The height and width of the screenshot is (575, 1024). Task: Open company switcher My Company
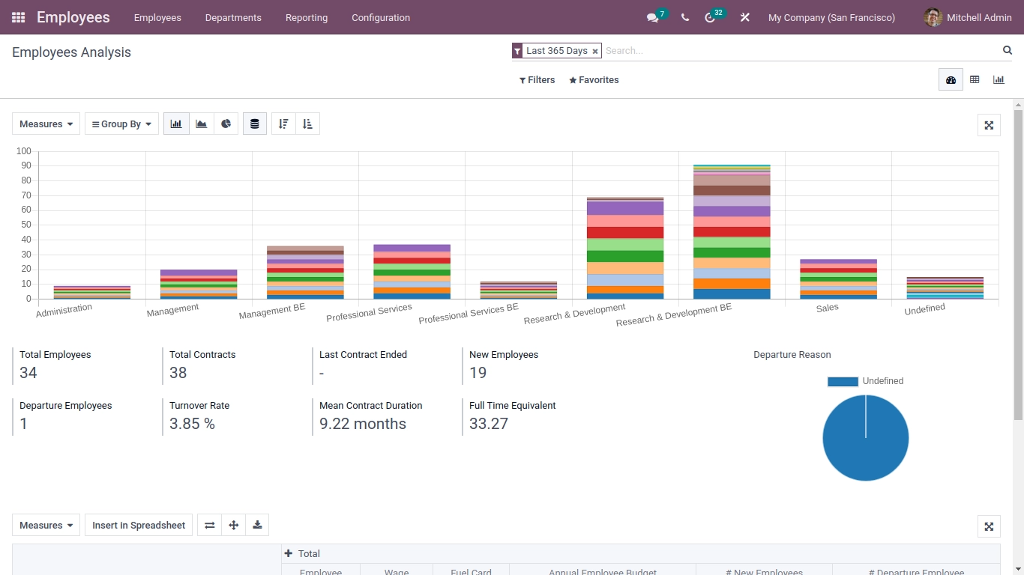click(x=831, y=18)
